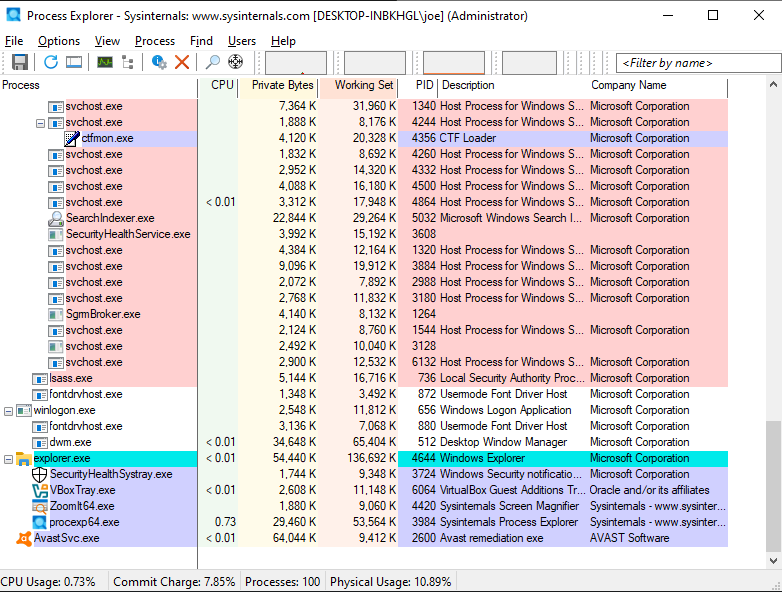Click the ctfmon.exe pen icon
The height and width of the screenshot is (592, 782).
coord(72,139)
